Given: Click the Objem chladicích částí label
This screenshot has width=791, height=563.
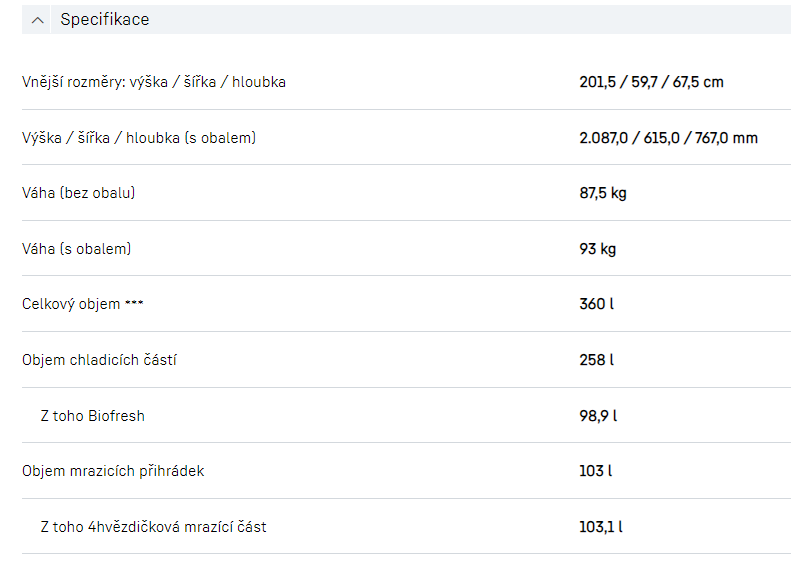Looking at the screenshot, I should coord(99,360).
